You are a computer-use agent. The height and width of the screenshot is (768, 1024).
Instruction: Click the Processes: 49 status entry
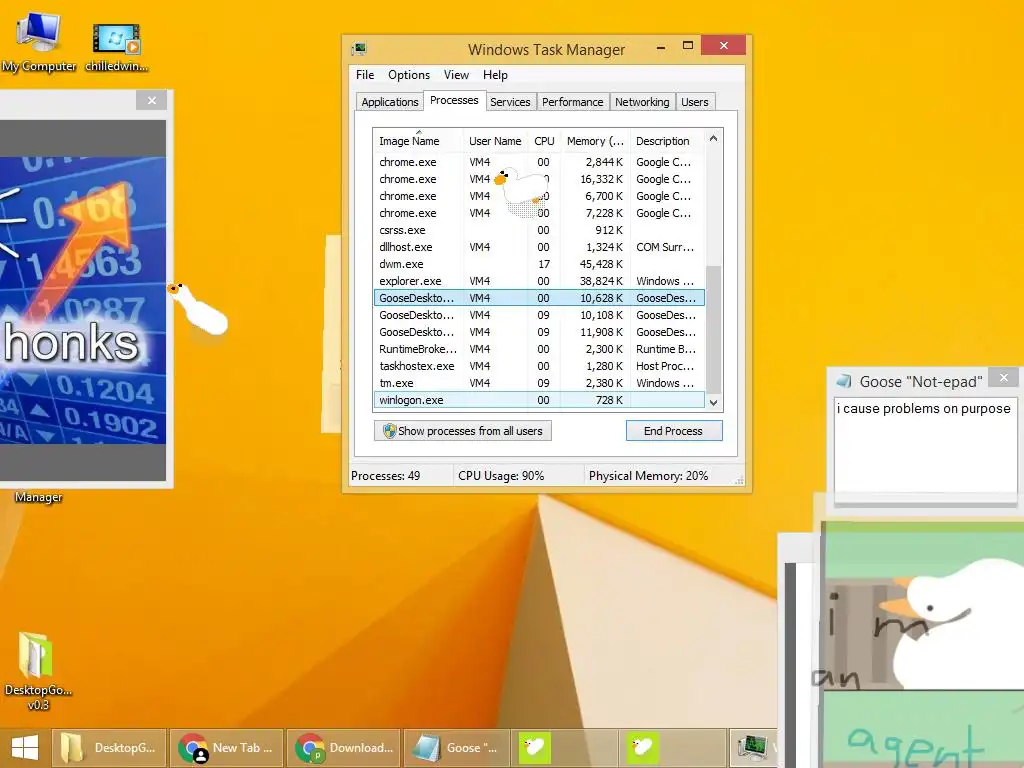385,475
